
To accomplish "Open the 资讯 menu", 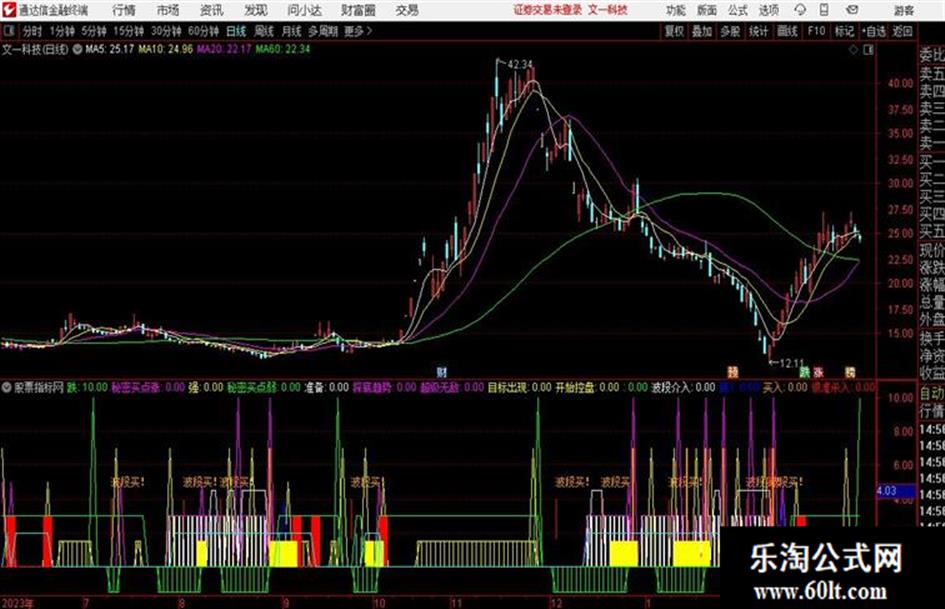I will point(212,10).
